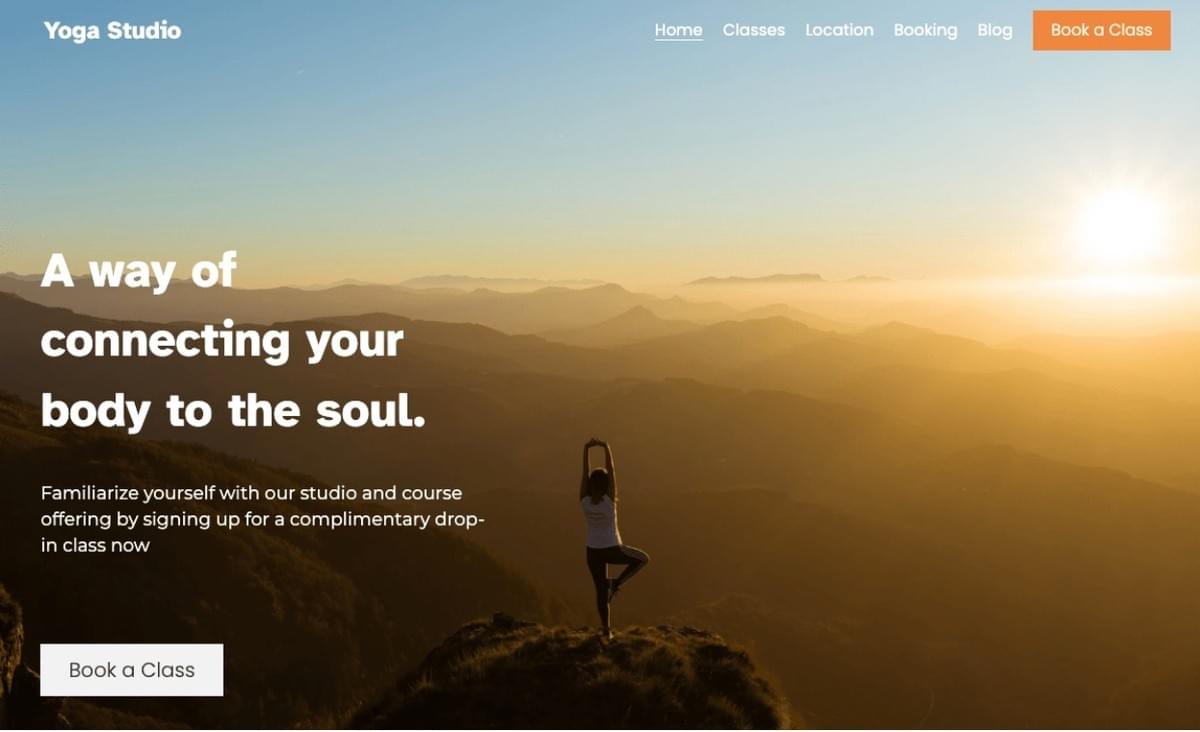This screenshot has width=1200, height=732.
Task: Click the 'complimentary drop-' paragraph text
Action: pos(387,520)
